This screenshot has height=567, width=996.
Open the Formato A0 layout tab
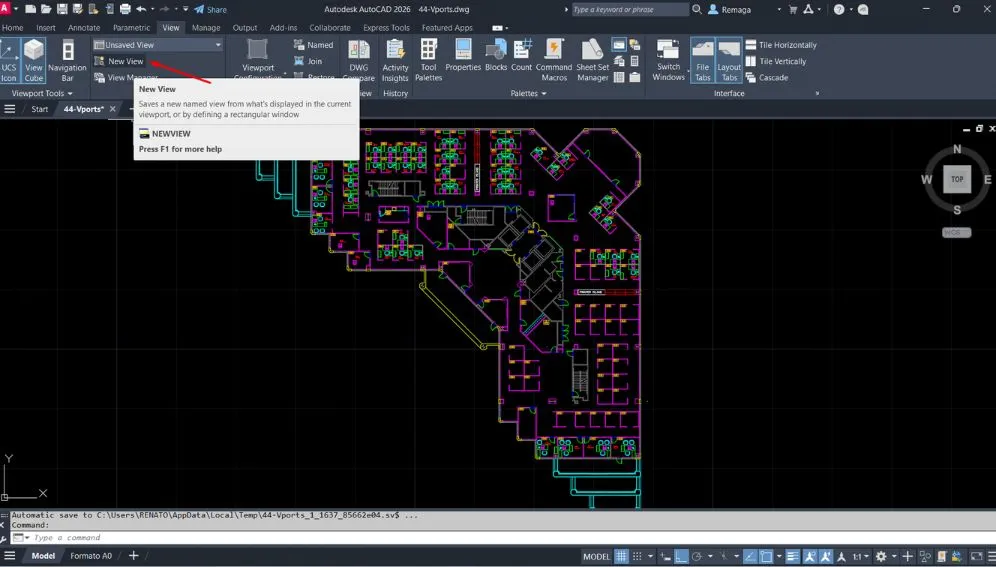coord(91,556)
